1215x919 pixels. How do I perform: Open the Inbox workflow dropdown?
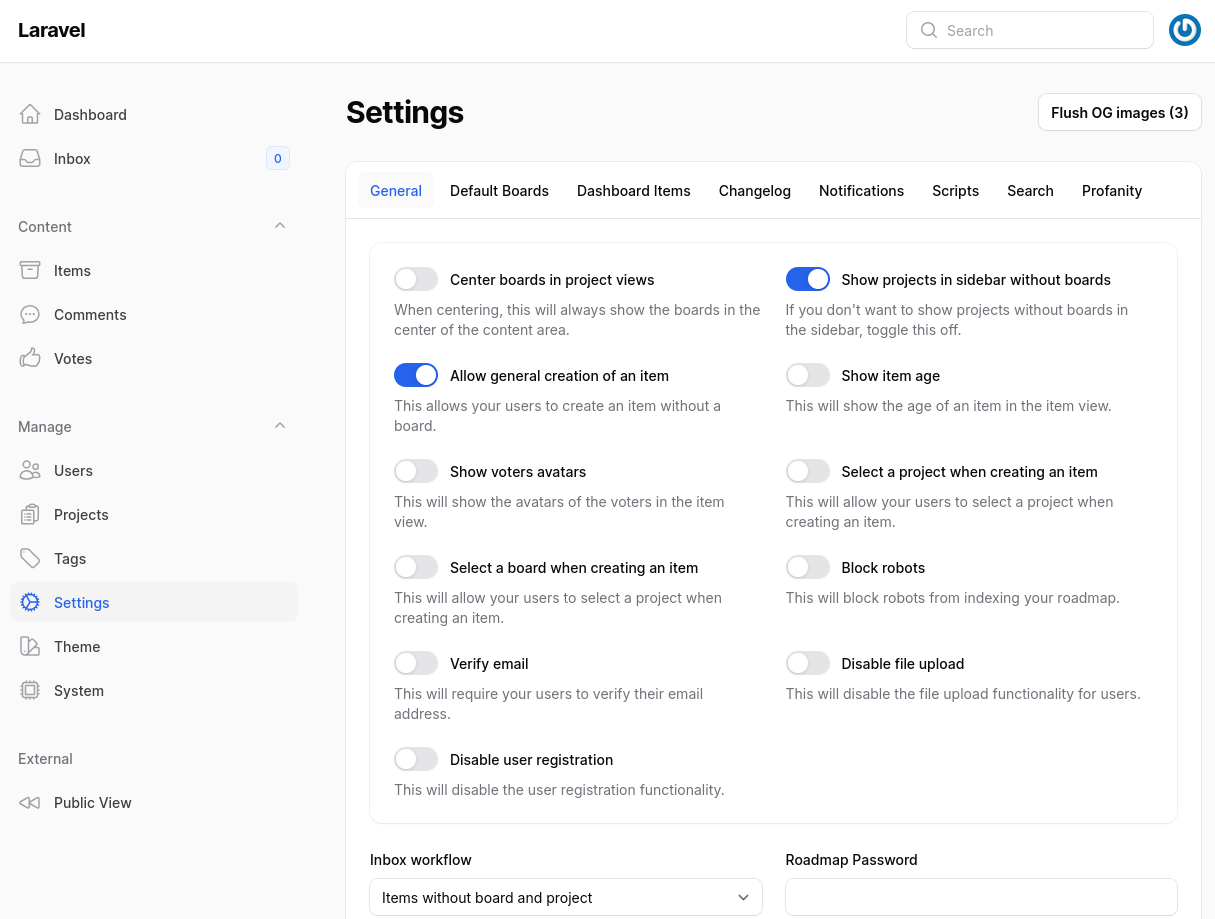(x=566, y=897)
